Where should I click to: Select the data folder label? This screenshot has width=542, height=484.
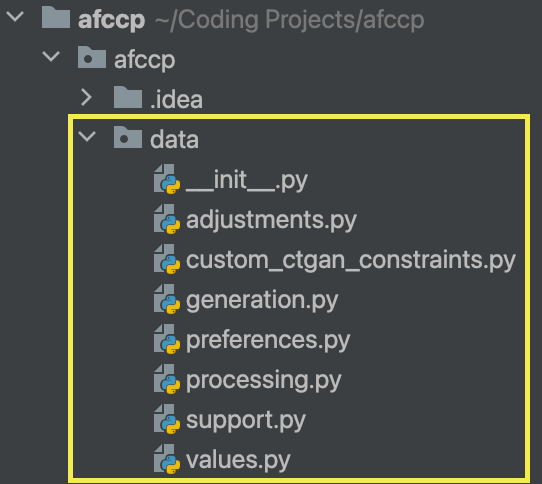(x=174, y=140)
